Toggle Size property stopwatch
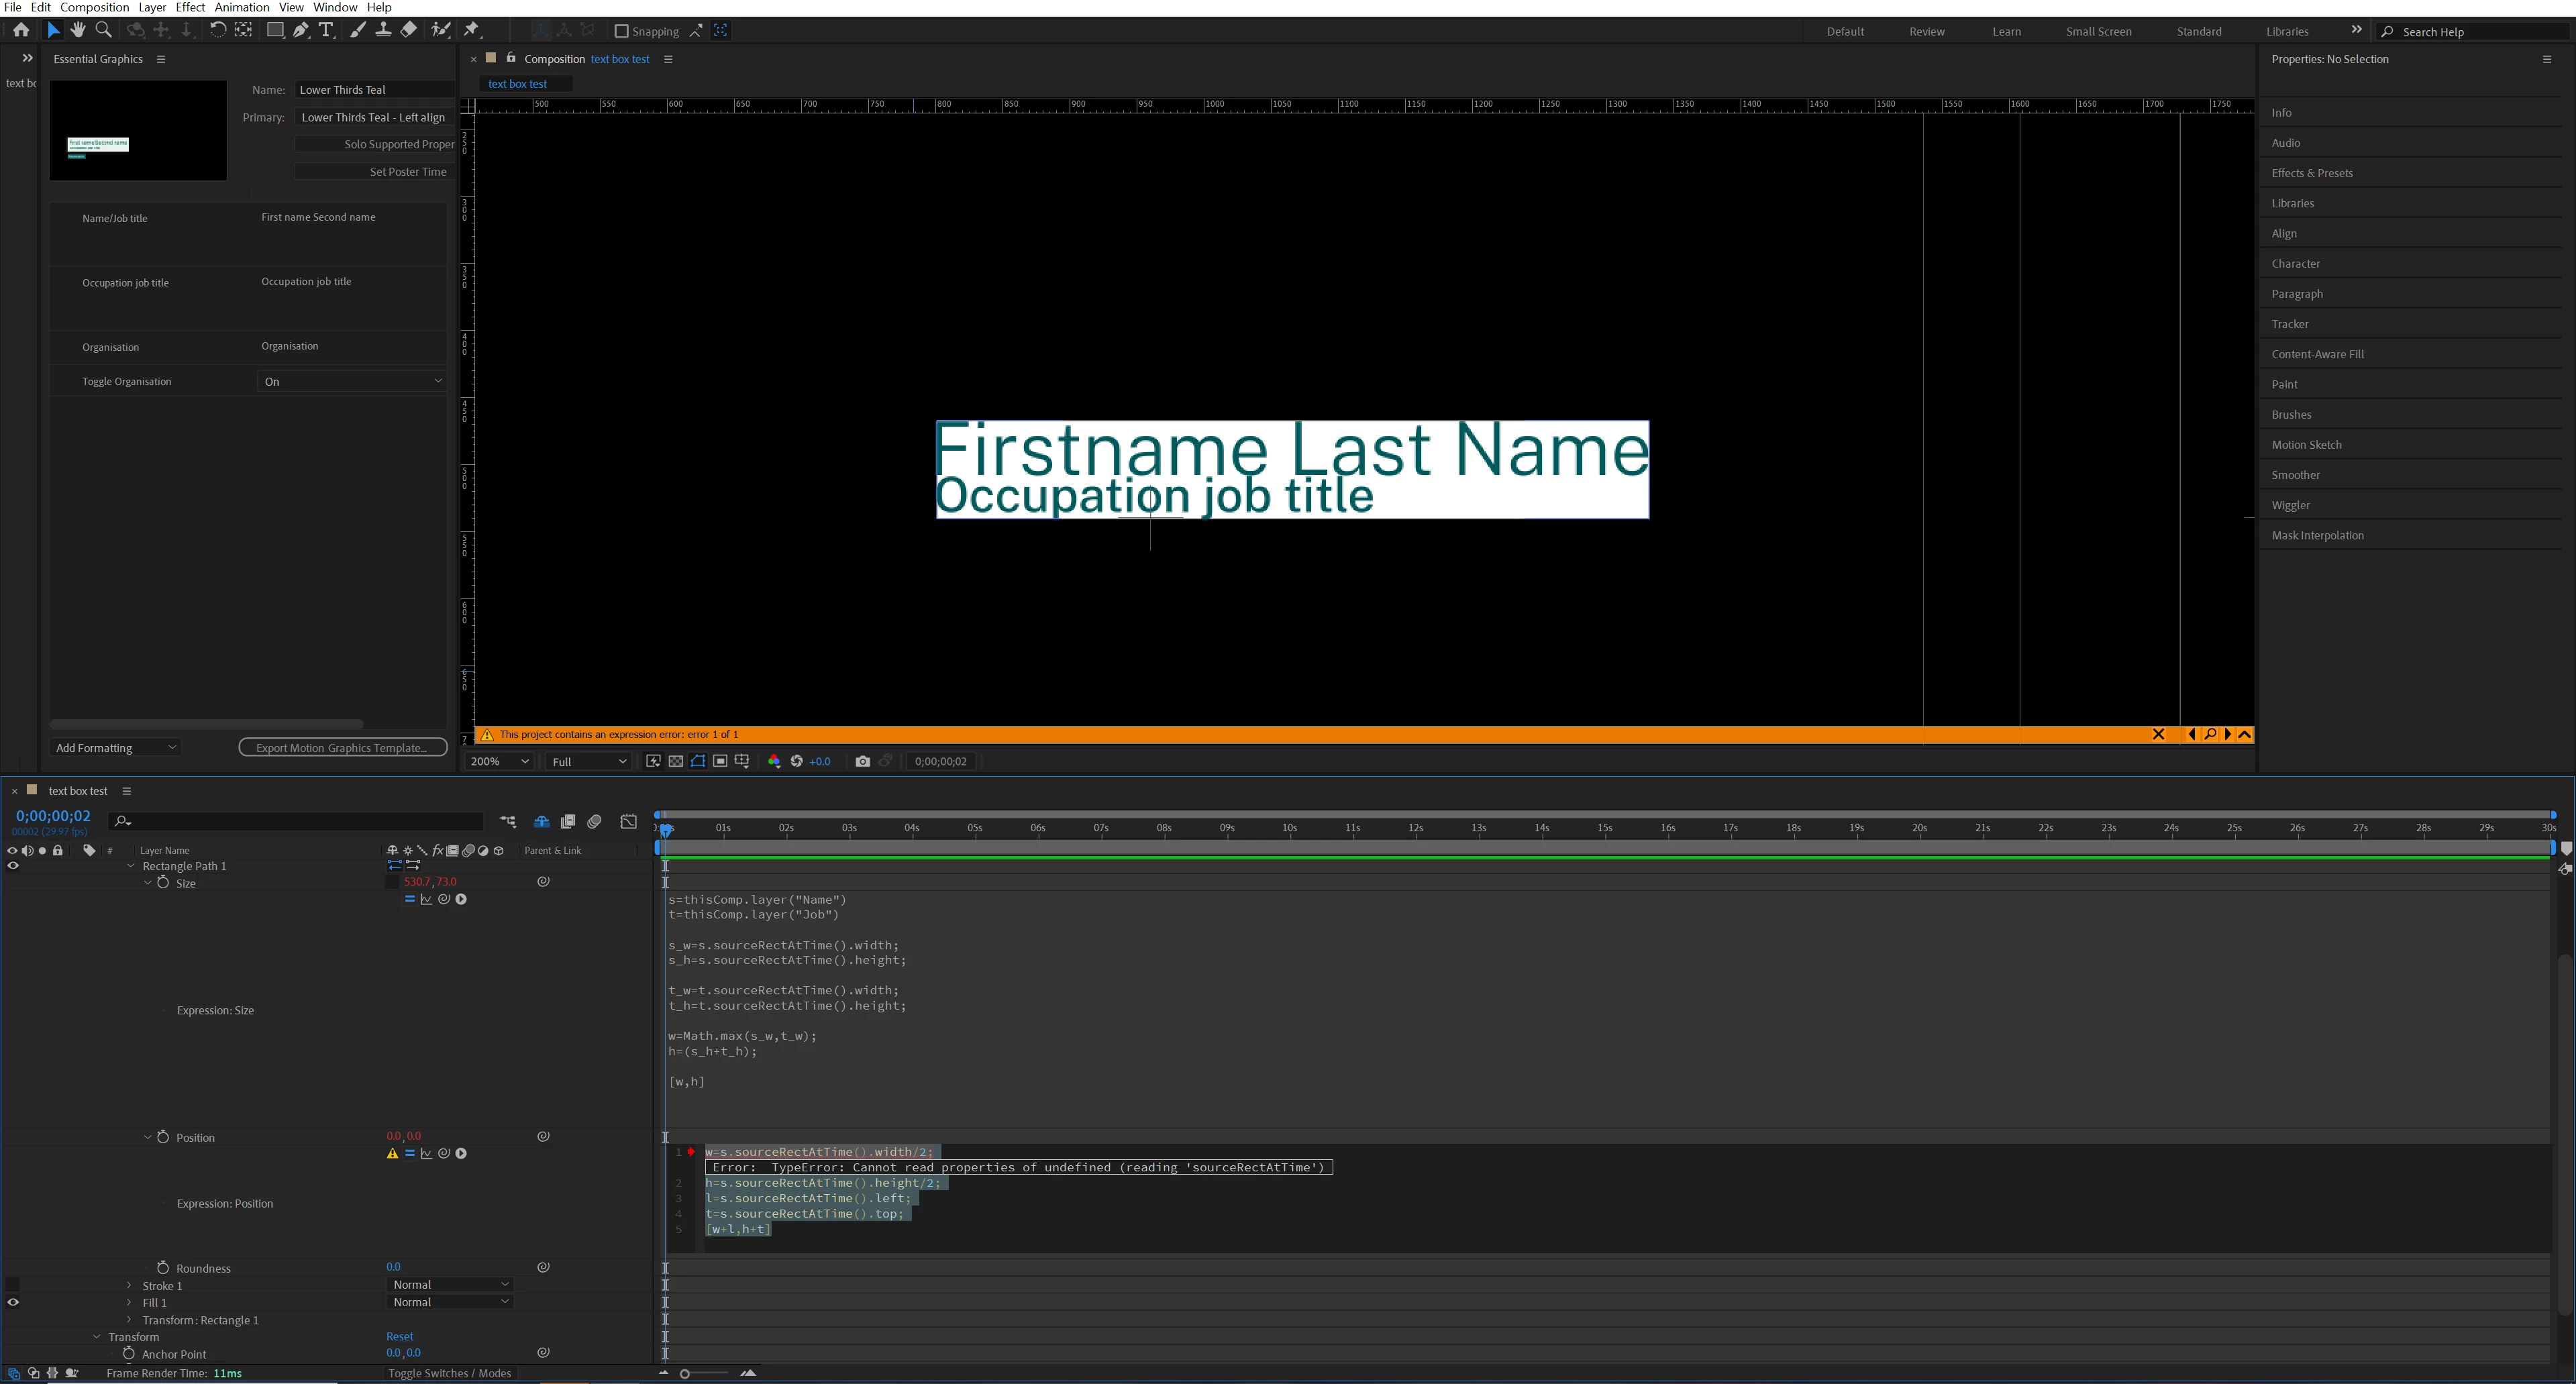This screenshot has width=2576, height=1384. (x=163, y=883)
